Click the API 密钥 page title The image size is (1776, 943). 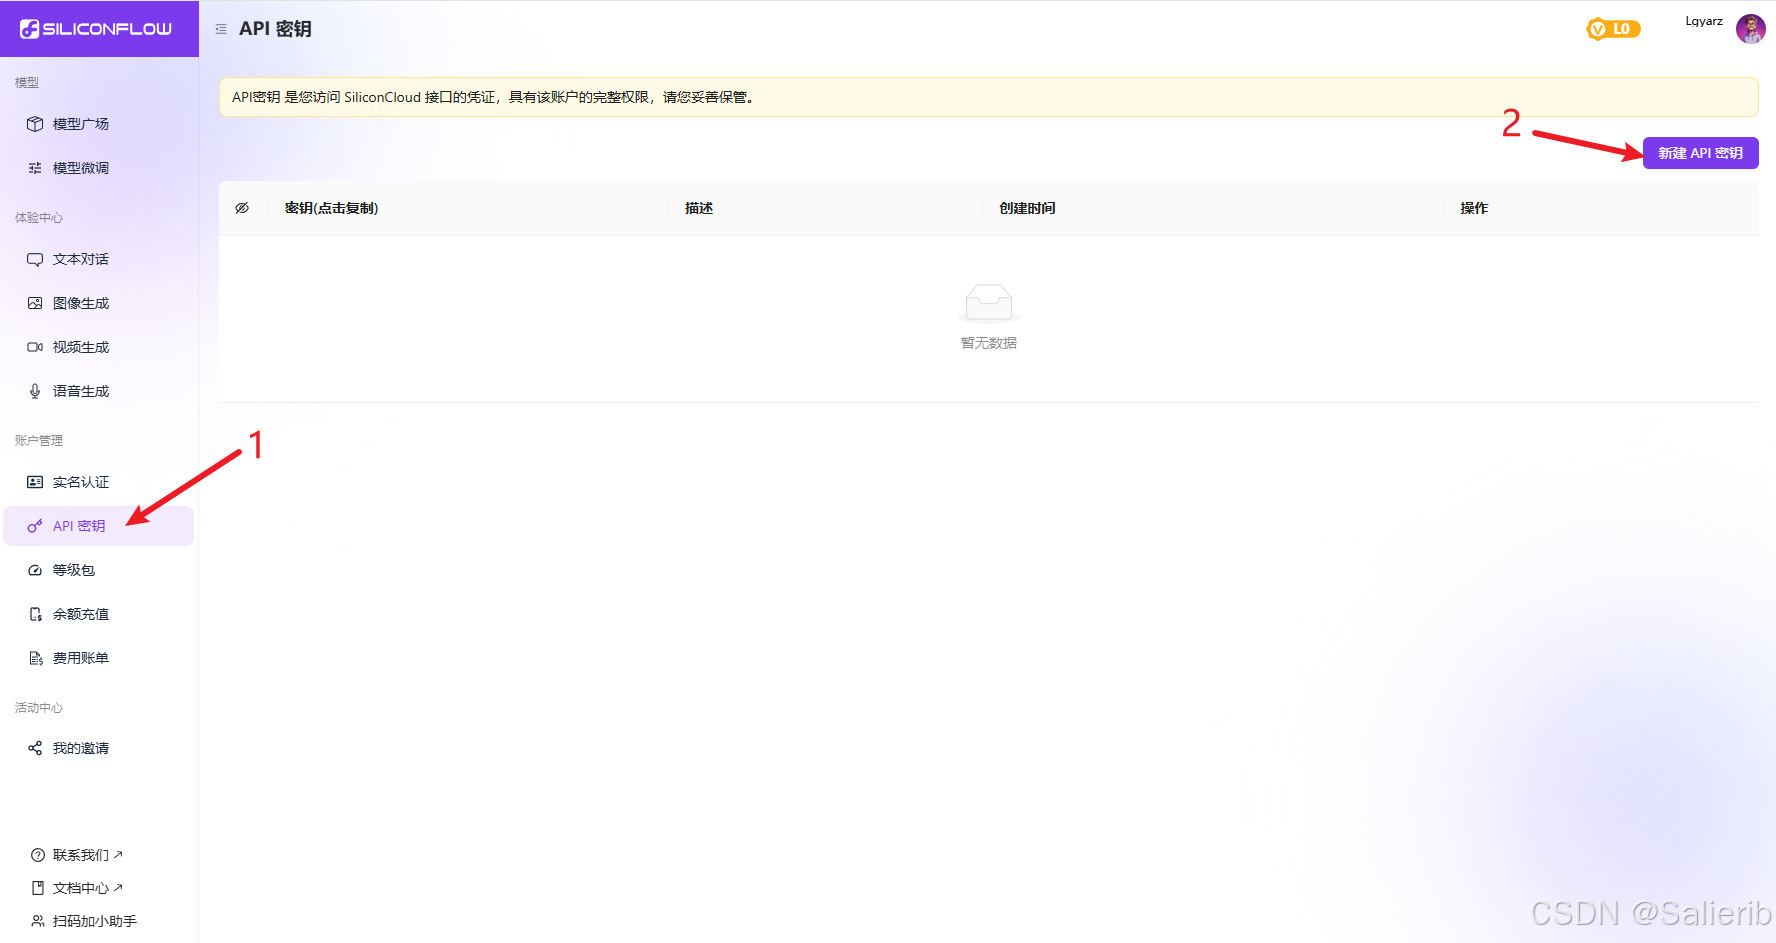coord(275,29)
